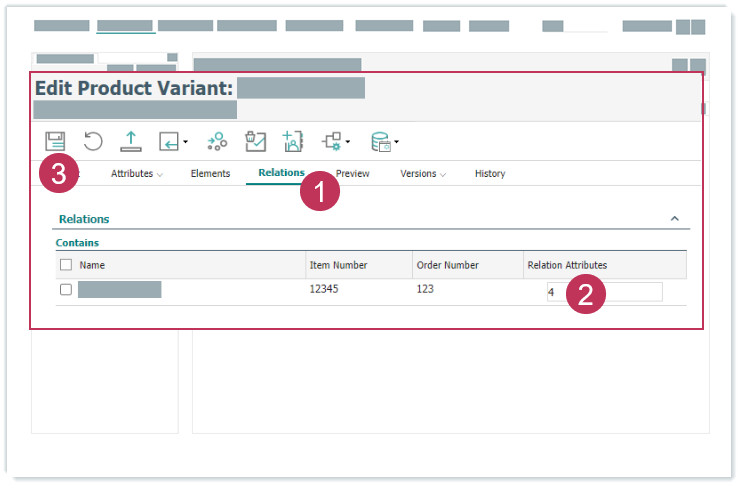Viewport: 741px width, 487px height.
Task: Expand the Attributes tab dropdown
Action: pos(137,174)
